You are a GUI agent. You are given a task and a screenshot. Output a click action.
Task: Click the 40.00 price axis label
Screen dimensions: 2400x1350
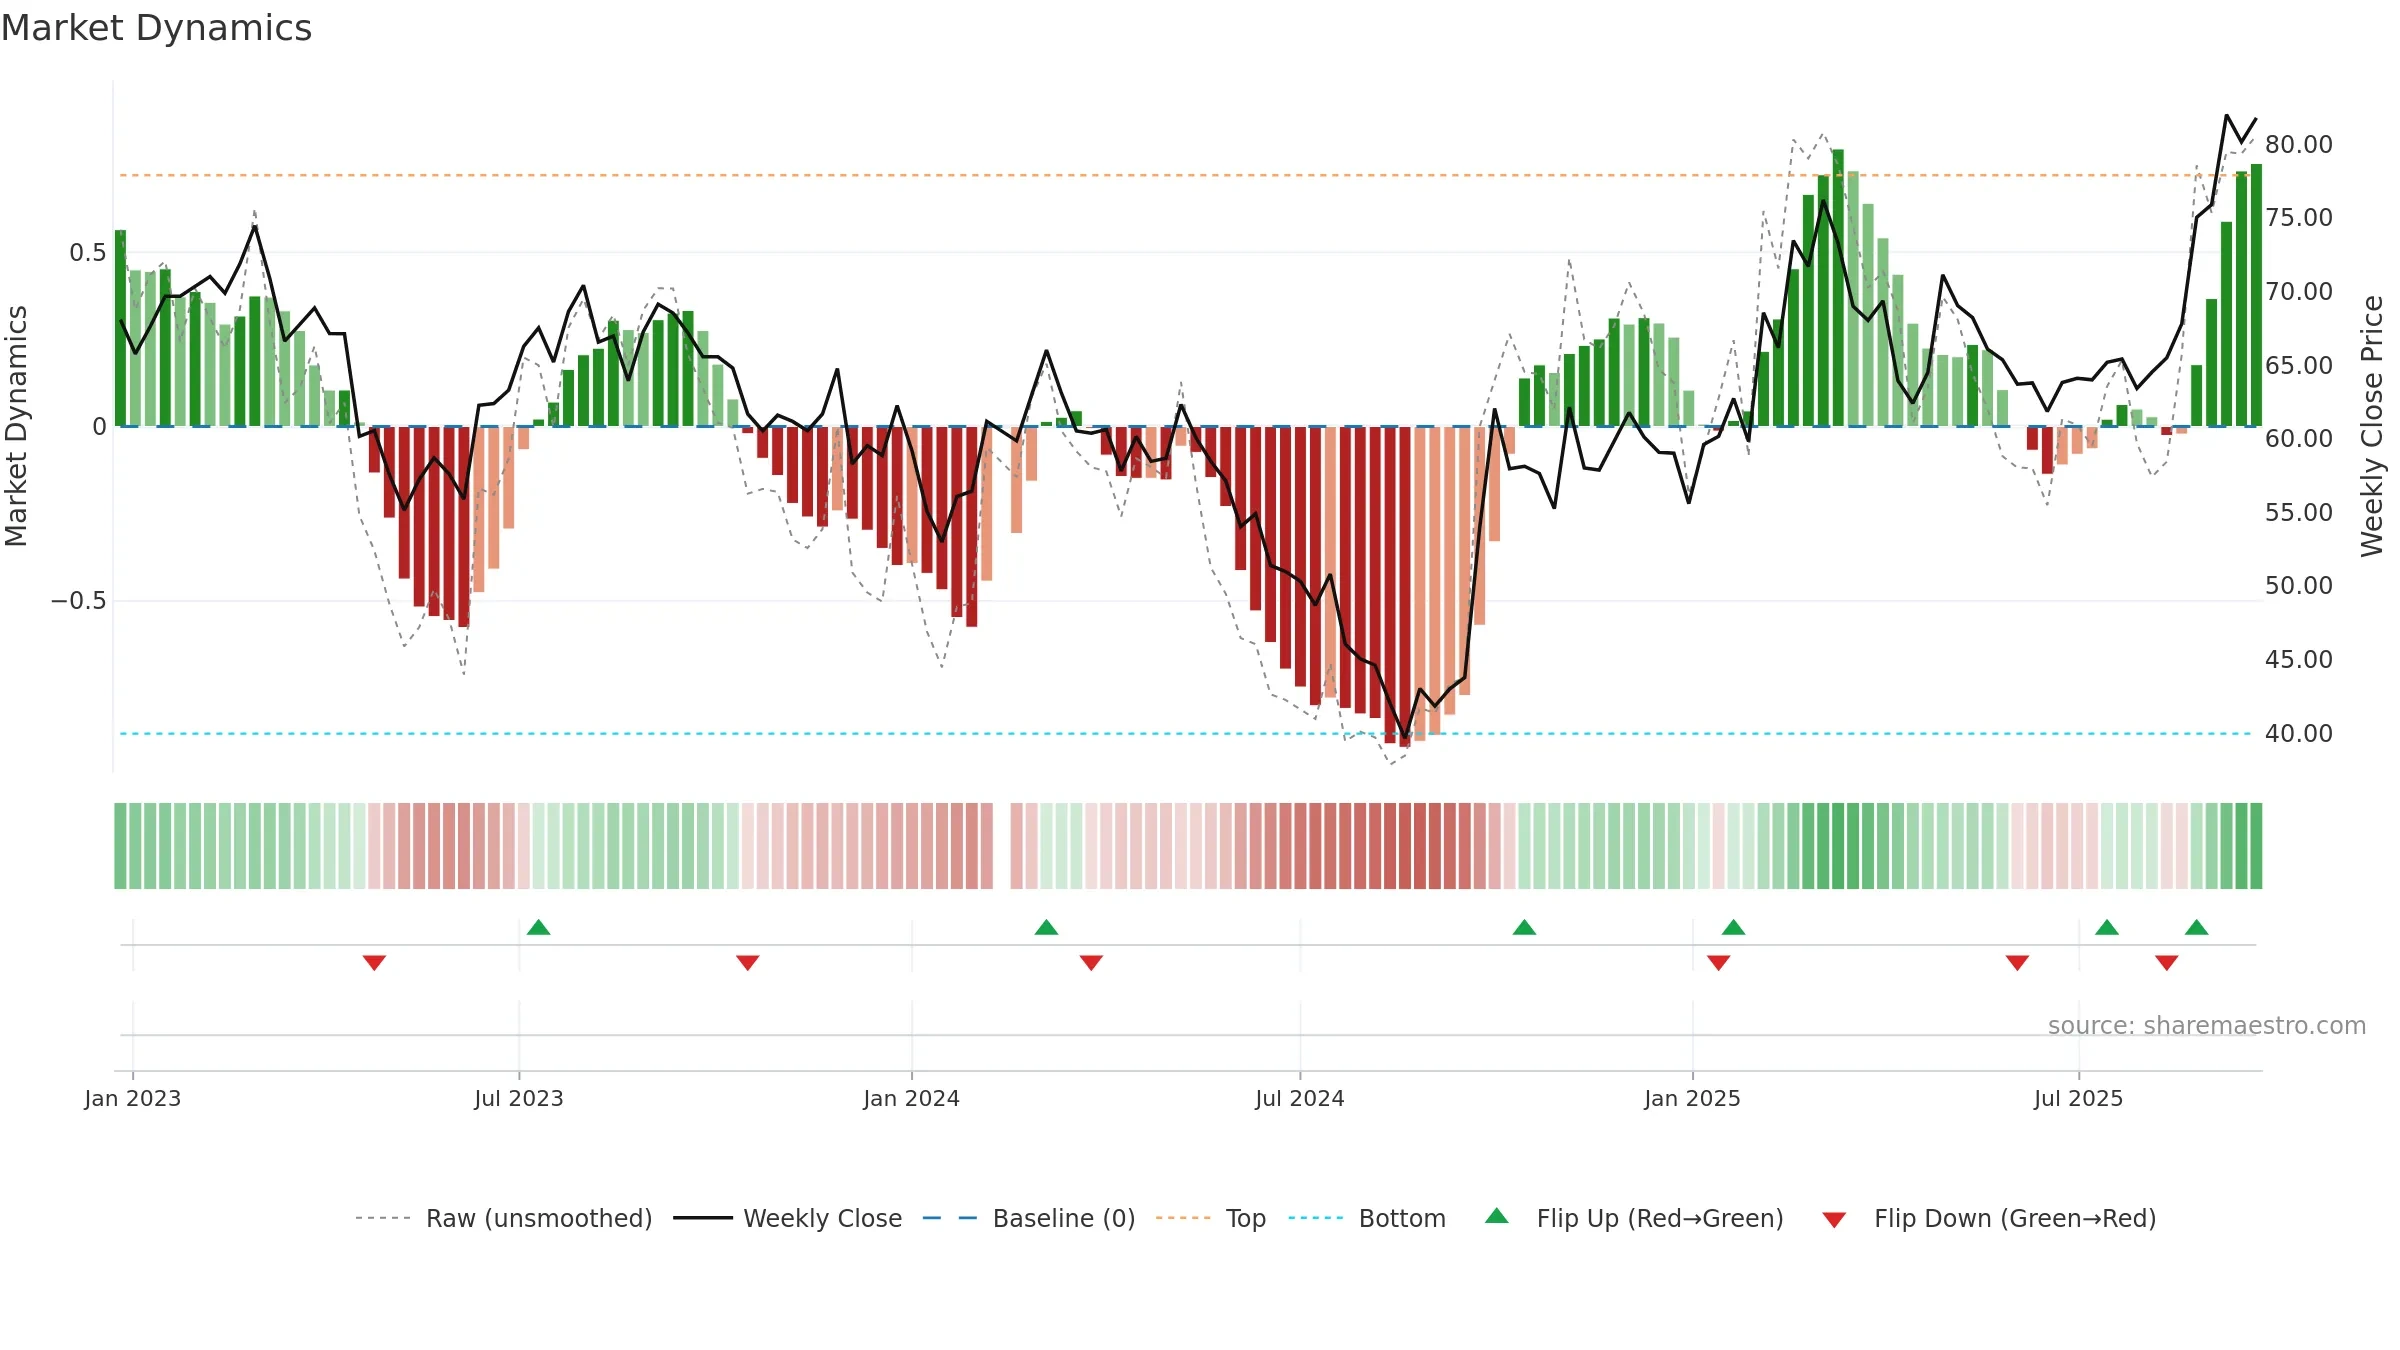point(2299,733)
